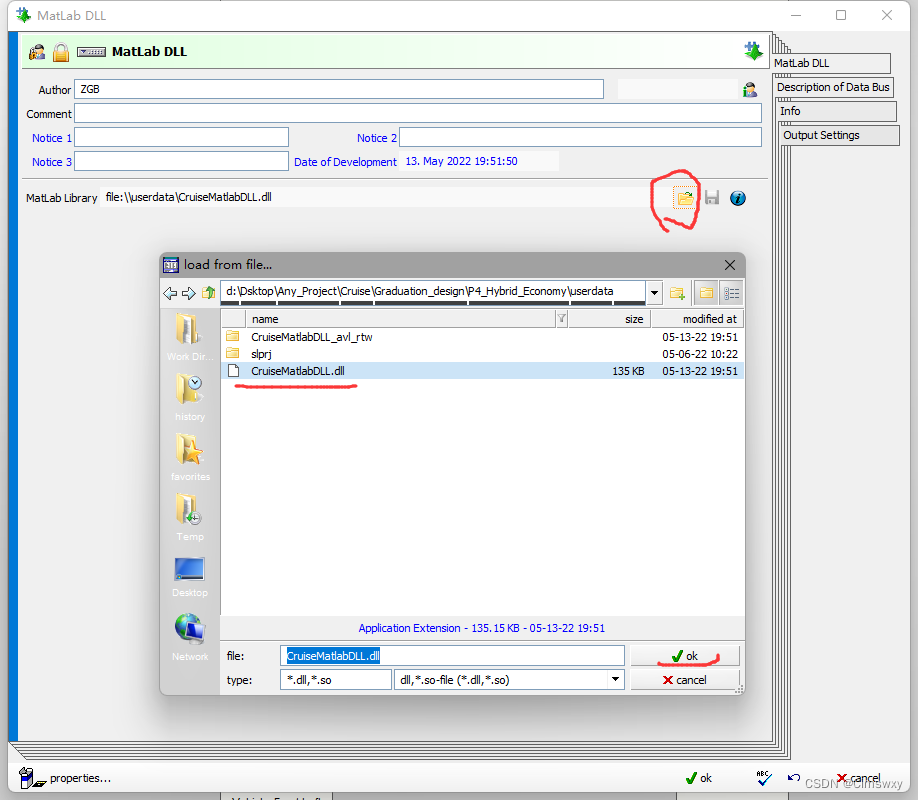This screenshot has height=800, width=918.
Task: Click the keyboard-style icon in header
Action: click(91, 52)
